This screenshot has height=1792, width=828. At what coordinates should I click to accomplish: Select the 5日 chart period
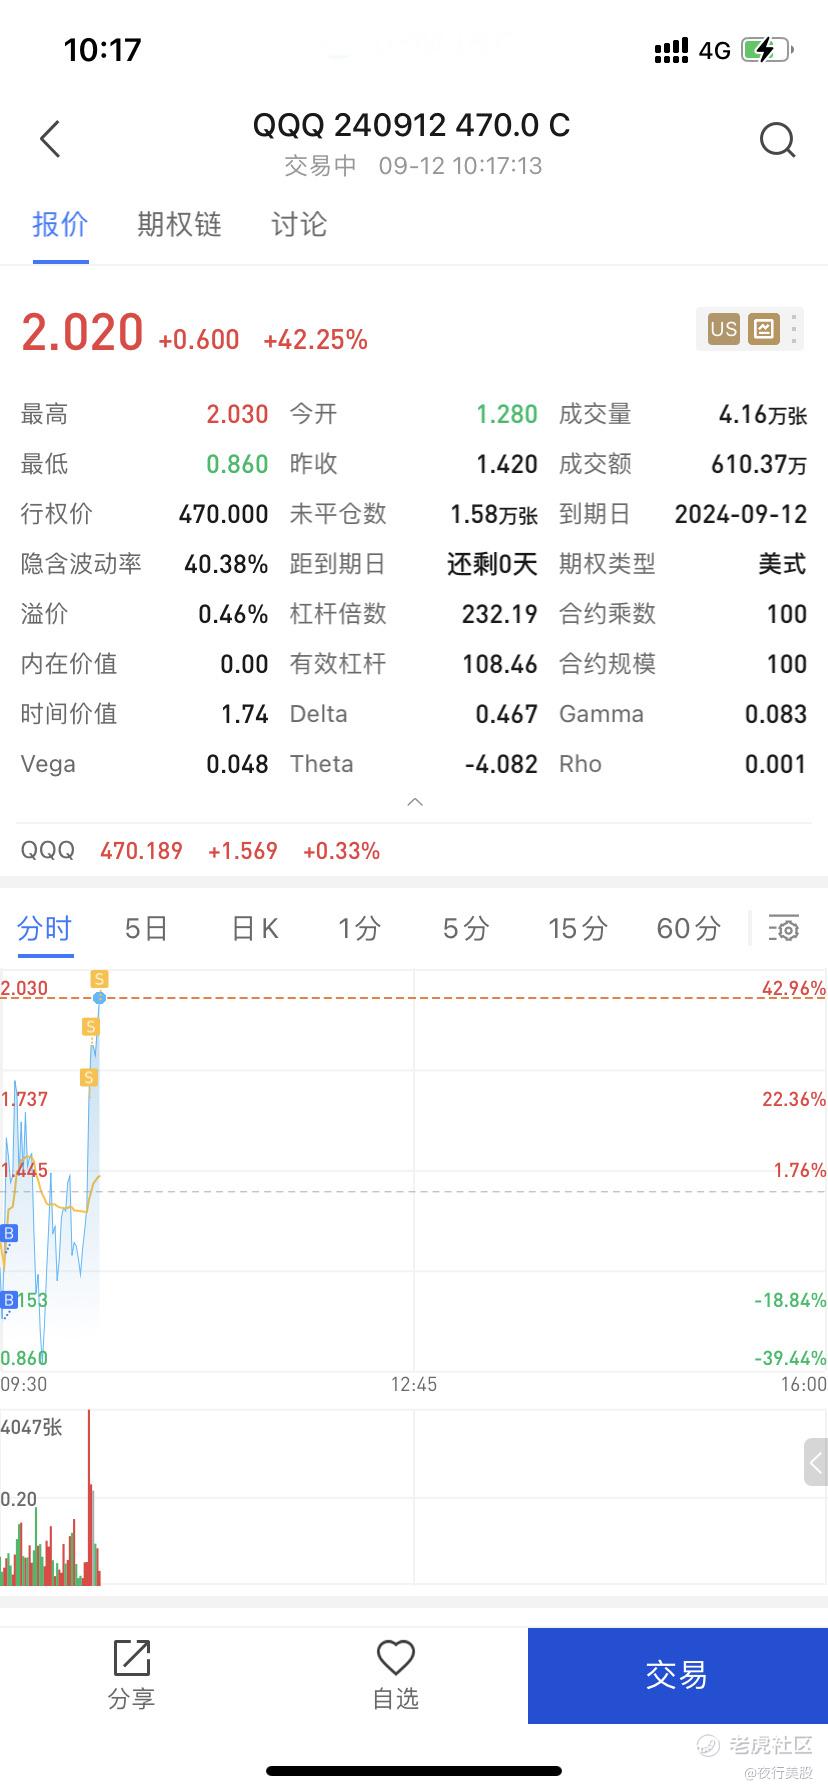pos(146,929)
